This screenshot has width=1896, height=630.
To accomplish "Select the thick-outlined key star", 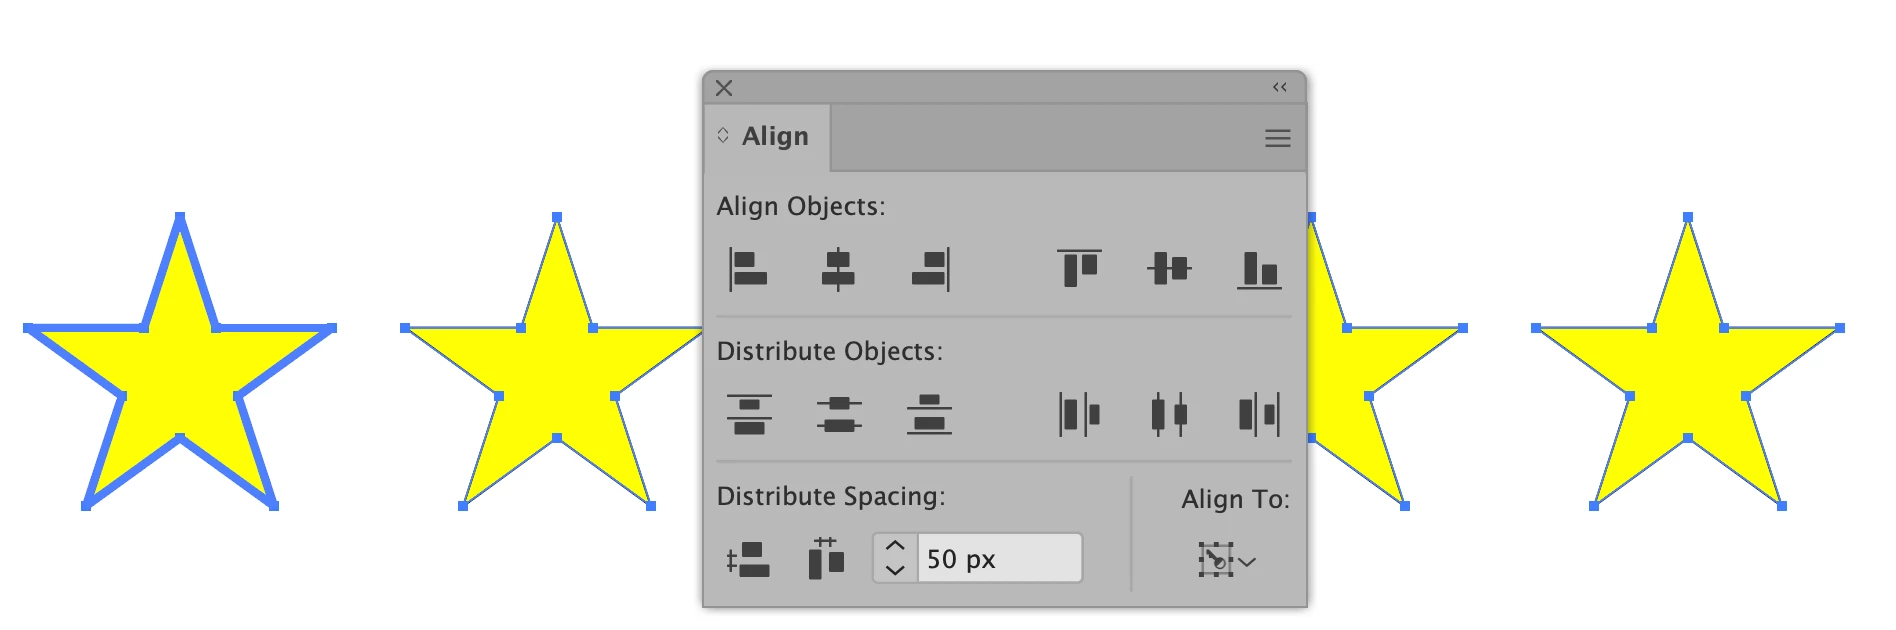I will 180,361.
